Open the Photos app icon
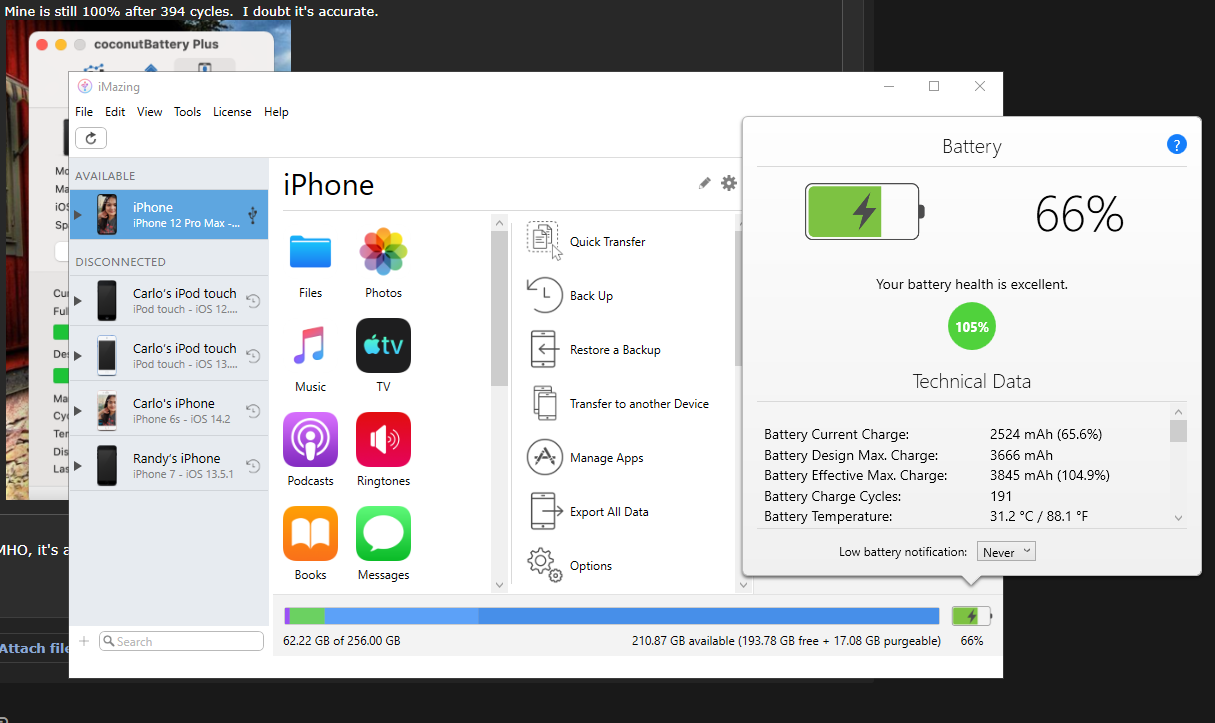Image resolution: width=1215 pixels, height=723 pixels. (x=383, y=252)
